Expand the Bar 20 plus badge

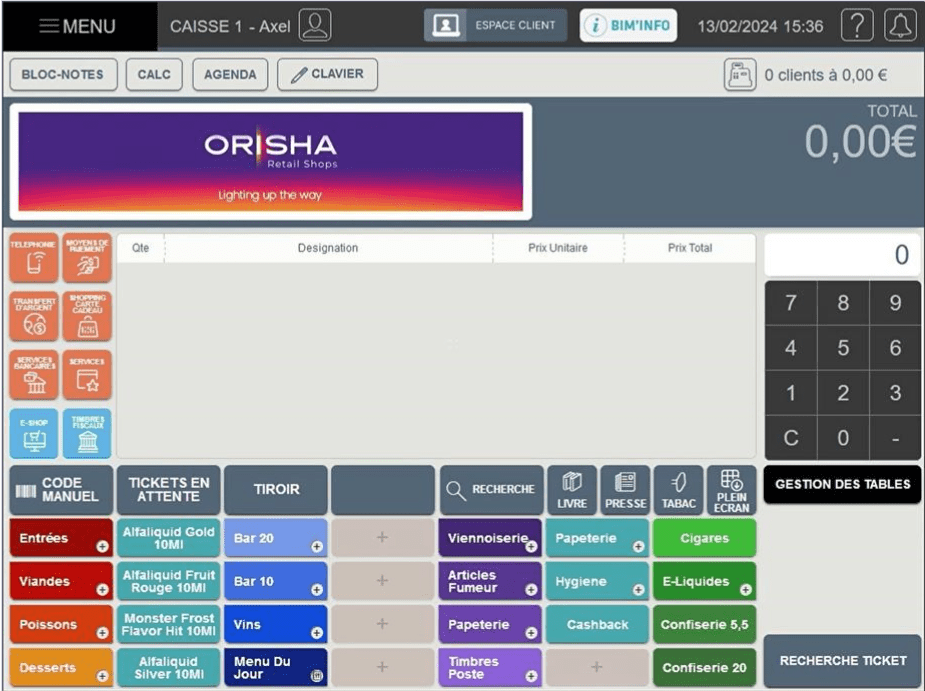(317, 546)
